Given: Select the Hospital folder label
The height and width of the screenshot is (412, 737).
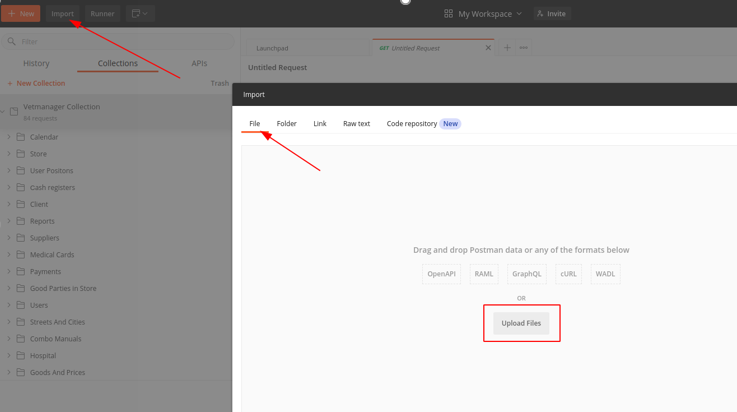Looking at the screenshot, I should (43, 356).
